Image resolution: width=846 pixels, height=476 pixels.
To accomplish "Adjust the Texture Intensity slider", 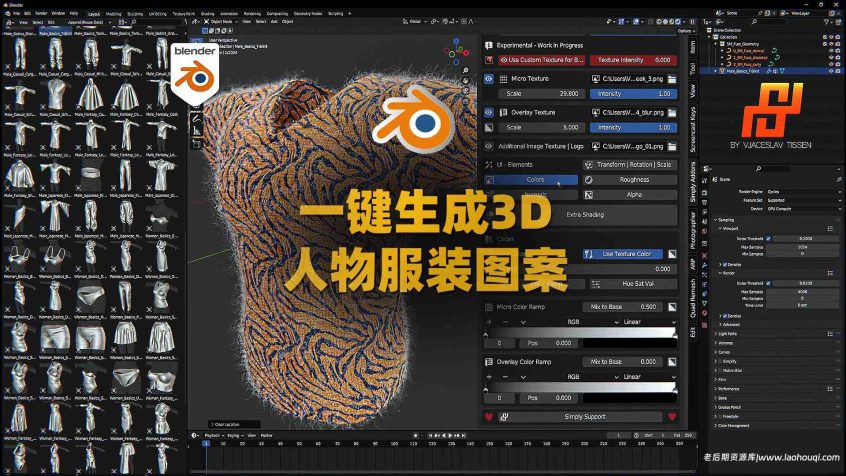I will [633, 60].
